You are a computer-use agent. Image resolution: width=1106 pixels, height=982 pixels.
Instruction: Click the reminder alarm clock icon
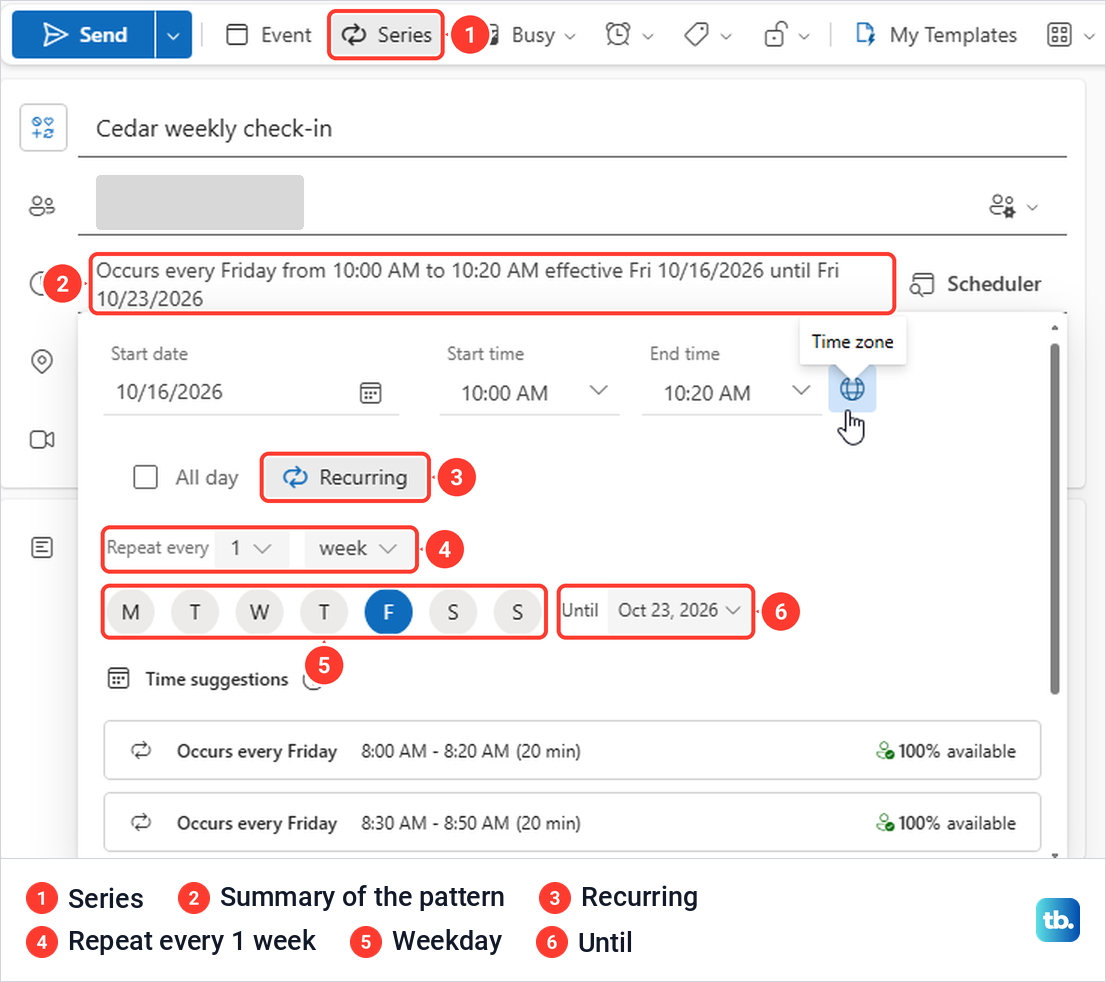[619, 35]
